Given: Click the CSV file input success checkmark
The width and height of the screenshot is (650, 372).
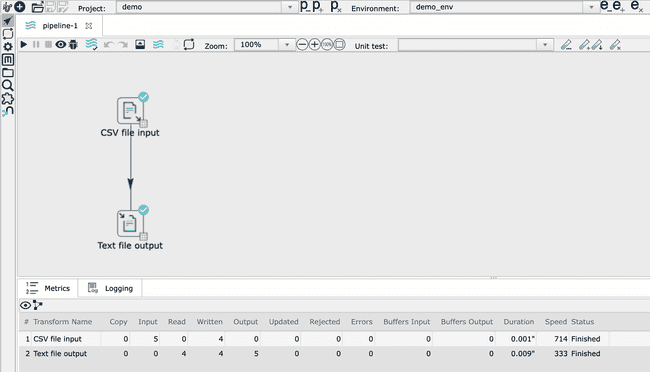Looking at the screenshot, I should [143, 97].
